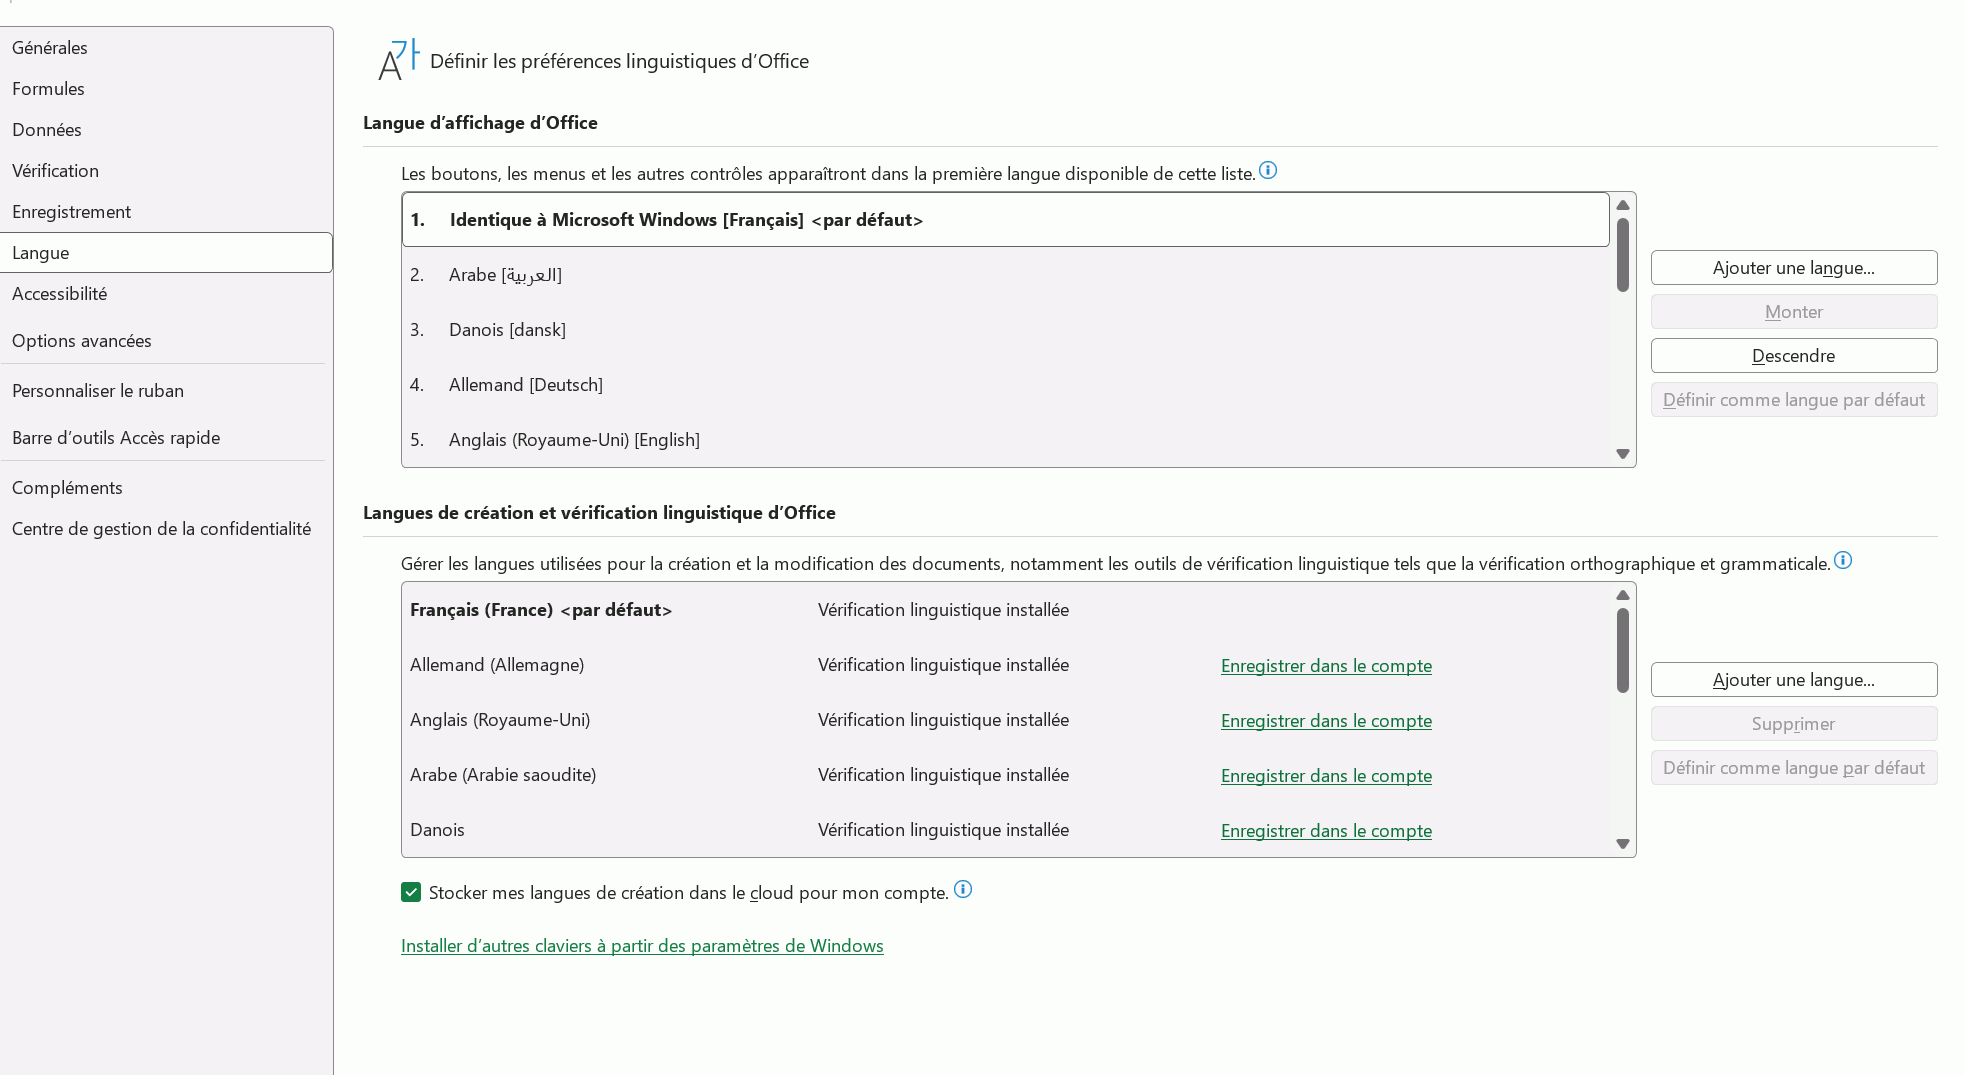Open Enregistrer dans le compte link for Allemand

tap(1326, 666)
